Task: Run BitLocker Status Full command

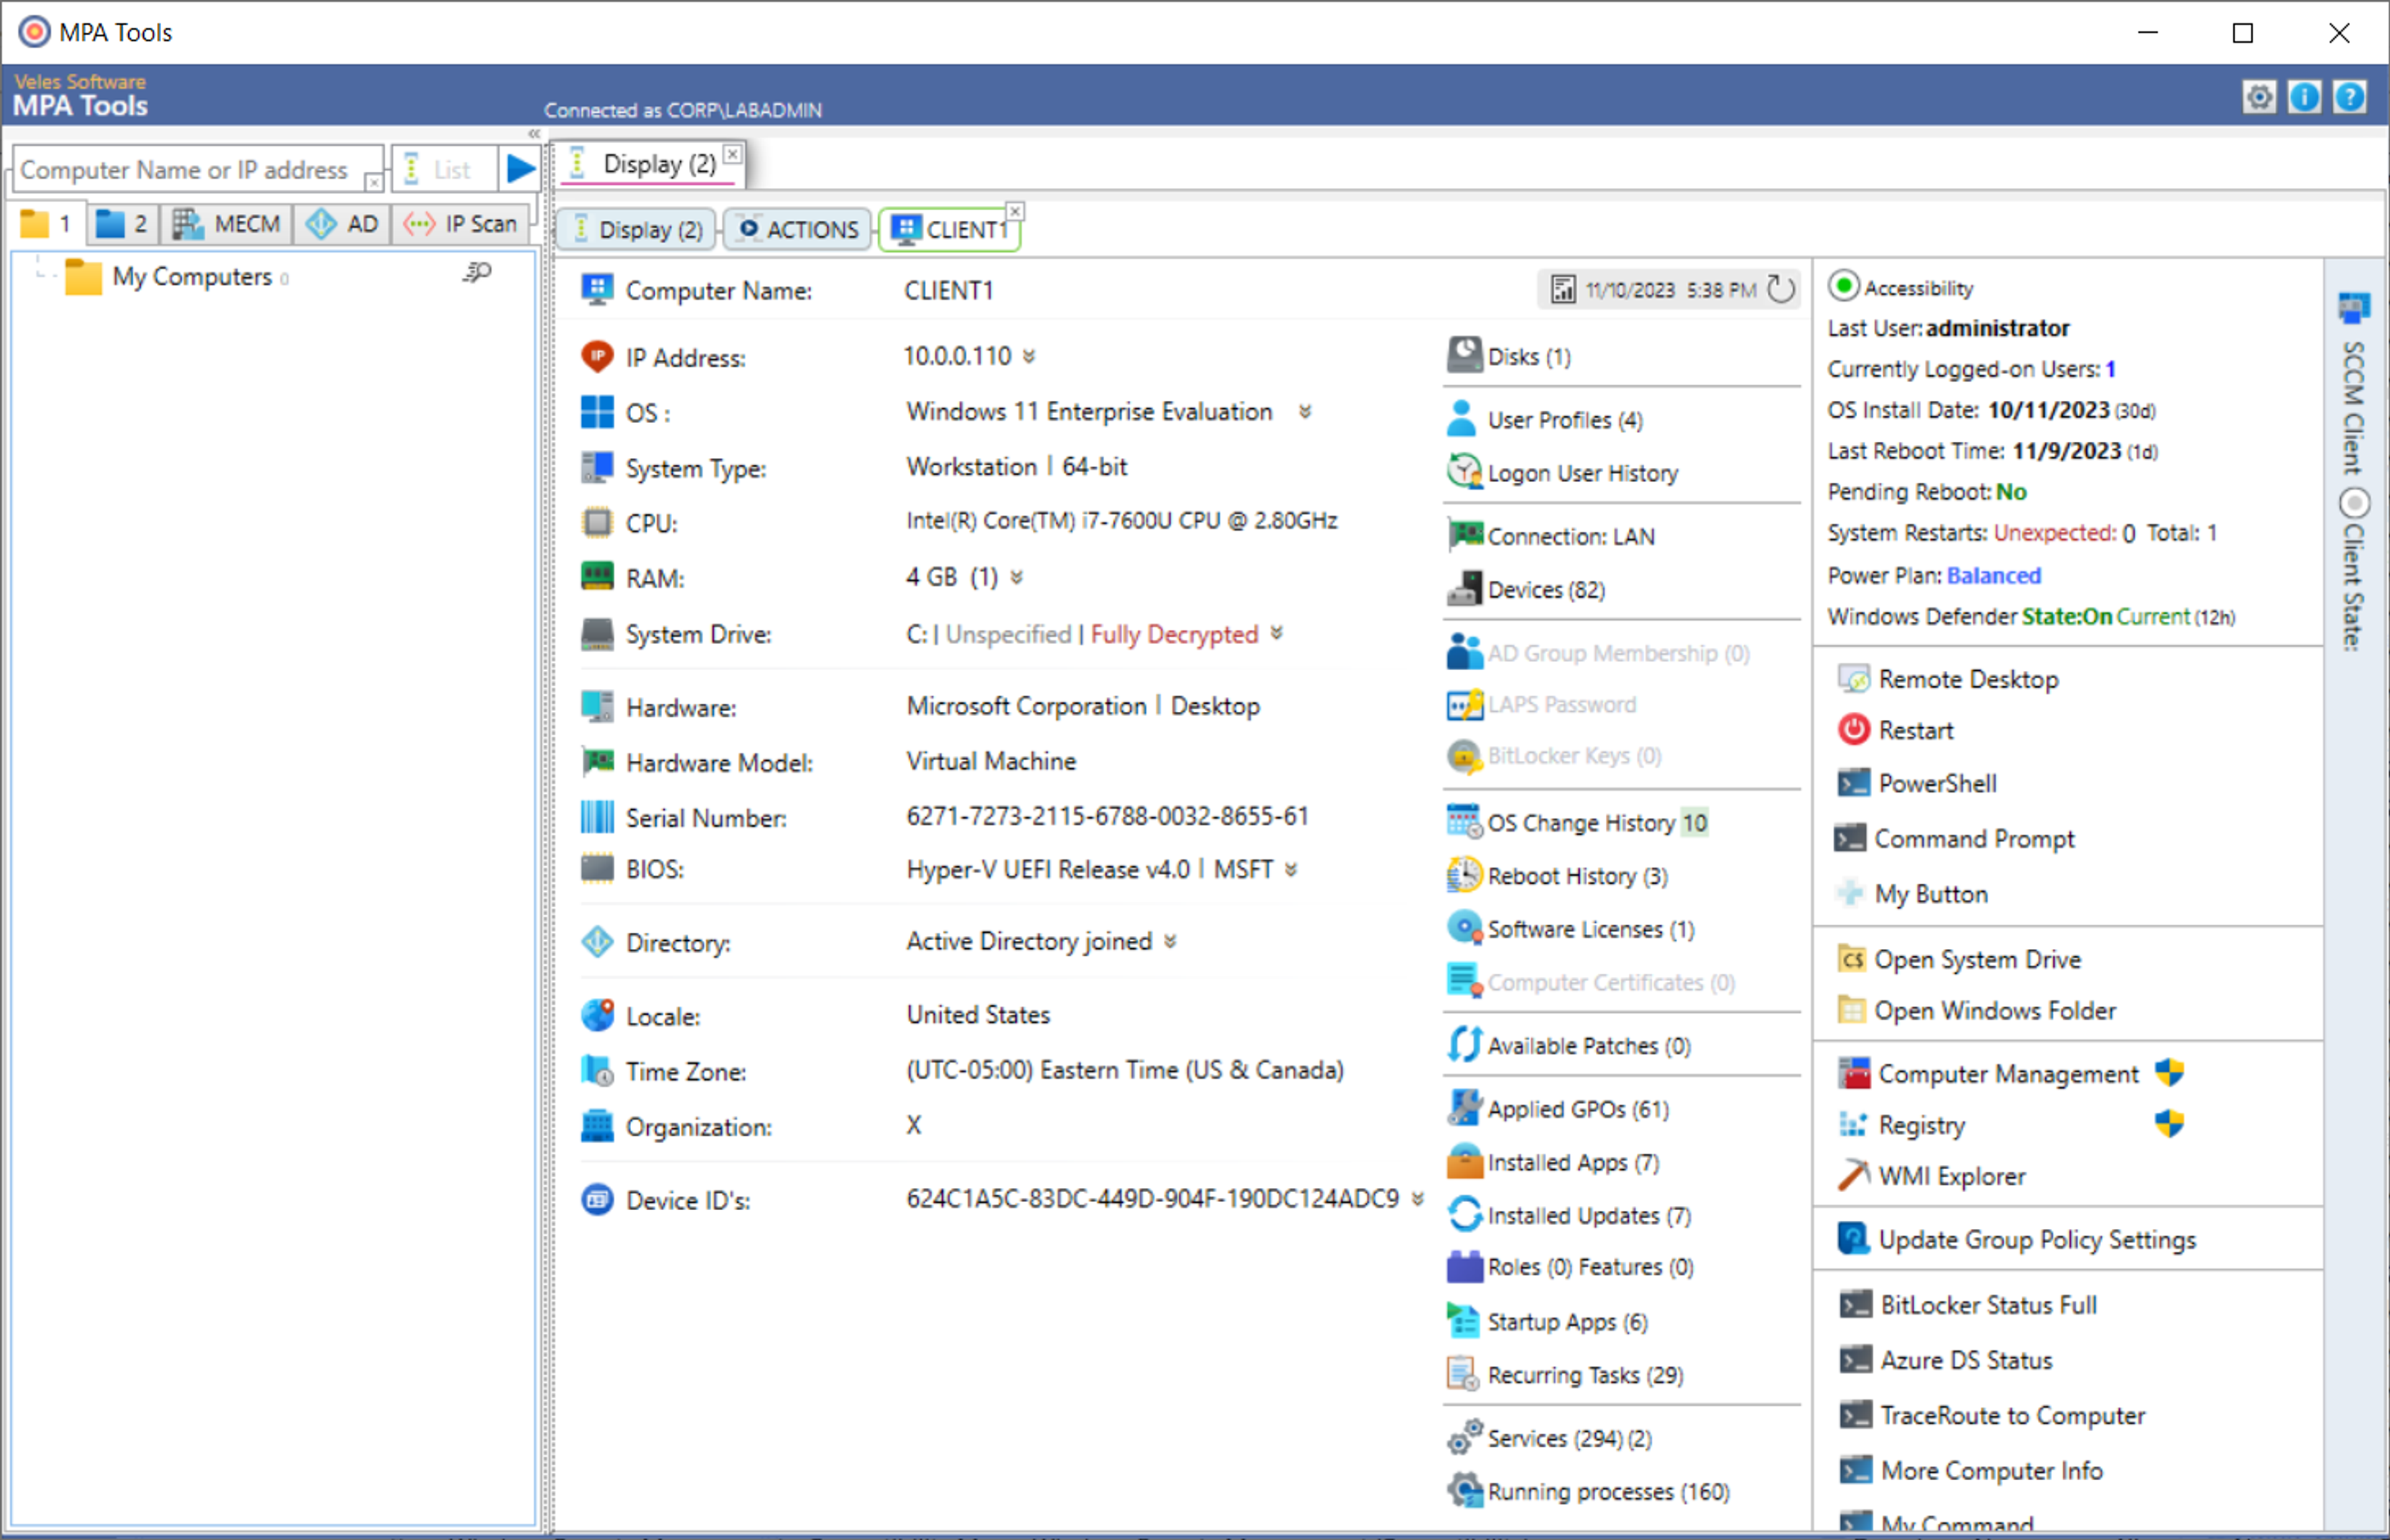Action: pos(1968,1304)
